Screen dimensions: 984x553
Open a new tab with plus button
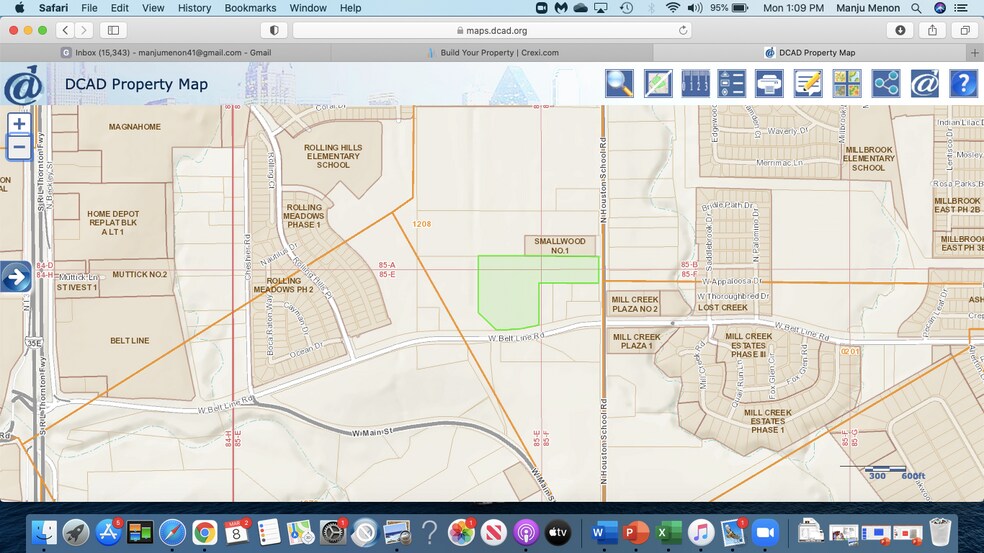click(x=975, y=53)
